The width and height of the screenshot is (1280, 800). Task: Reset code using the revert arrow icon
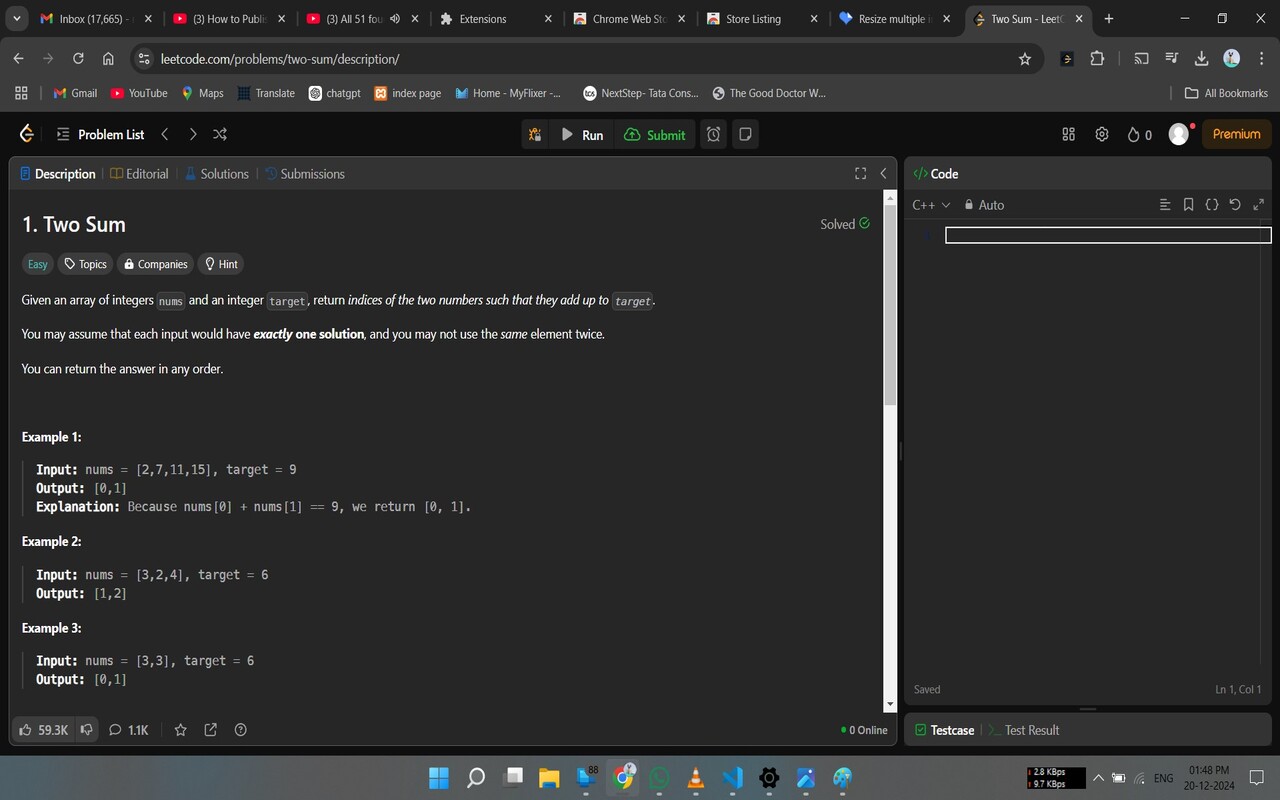(1235, 204)
